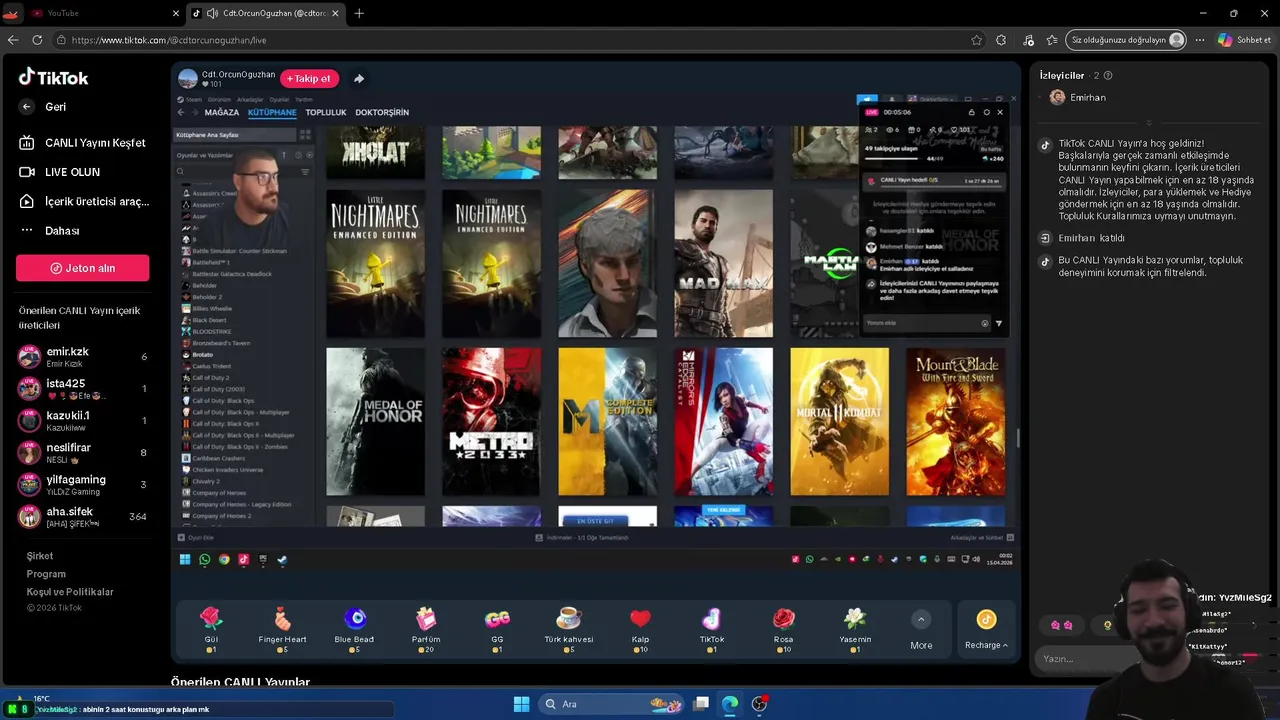Open the Recharge coins menu
This screenshot has height=720, width=1280.
pyautogui.click(x=986, y=630)
